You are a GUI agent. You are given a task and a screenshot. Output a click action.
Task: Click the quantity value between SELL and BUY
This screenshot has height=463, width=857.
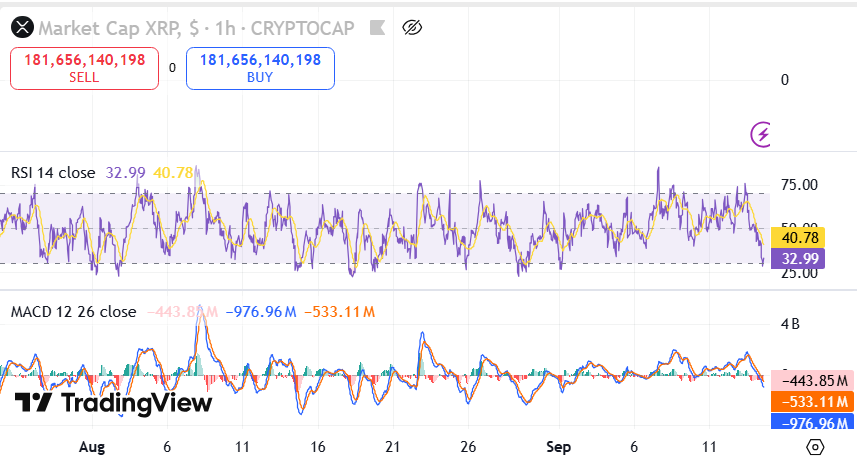tap(172, 68)
